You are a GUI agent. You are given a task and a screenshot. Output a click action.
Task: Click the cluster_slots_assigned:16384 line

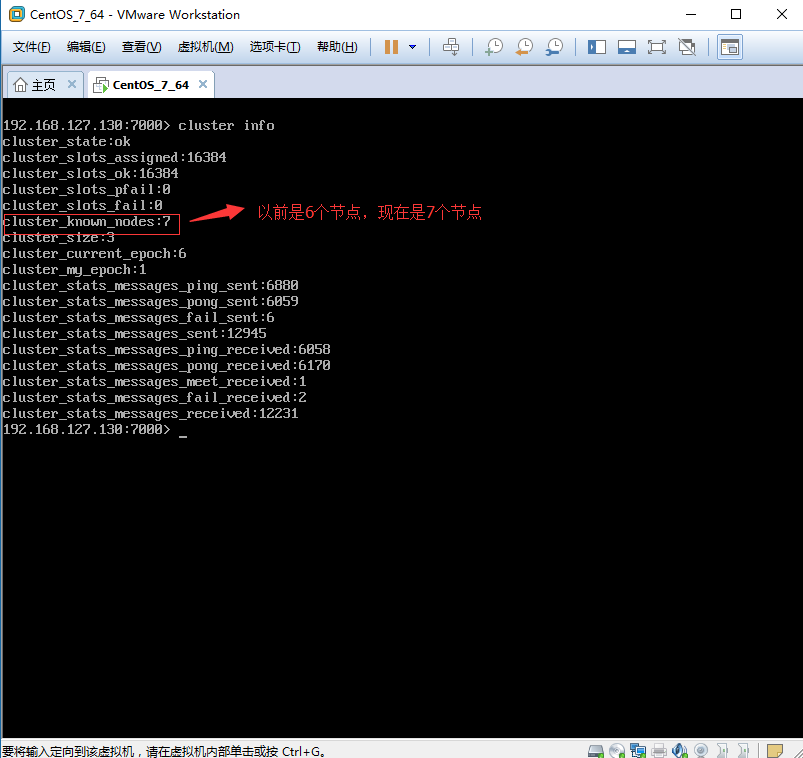114,158
